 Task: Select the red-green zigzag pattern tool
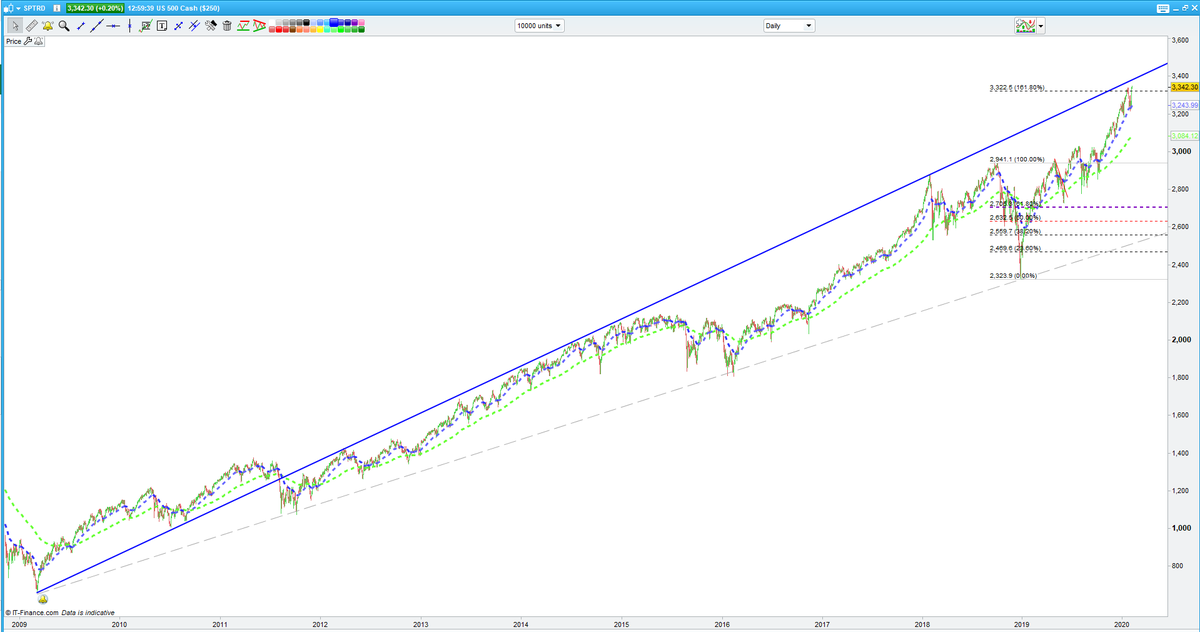coord(244,25)
